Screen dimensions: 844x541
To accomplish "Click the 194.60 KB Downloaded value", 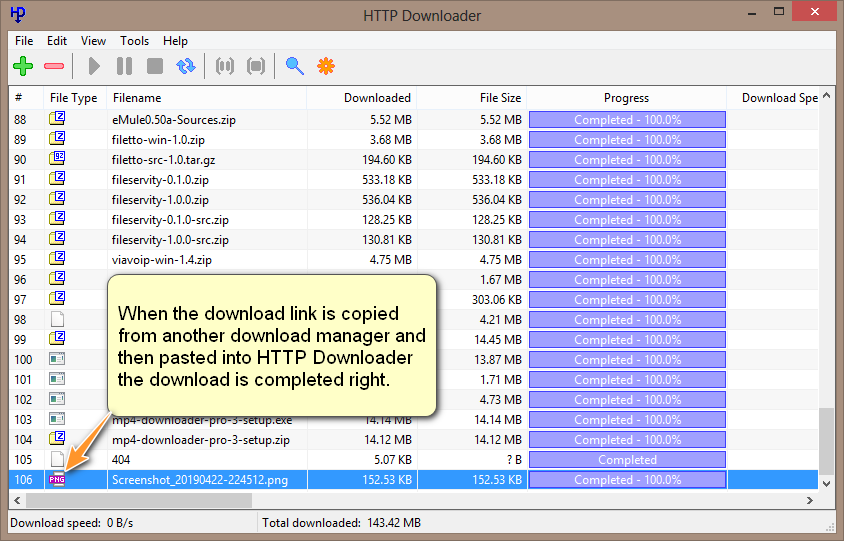I will click(x=386, y=160).
